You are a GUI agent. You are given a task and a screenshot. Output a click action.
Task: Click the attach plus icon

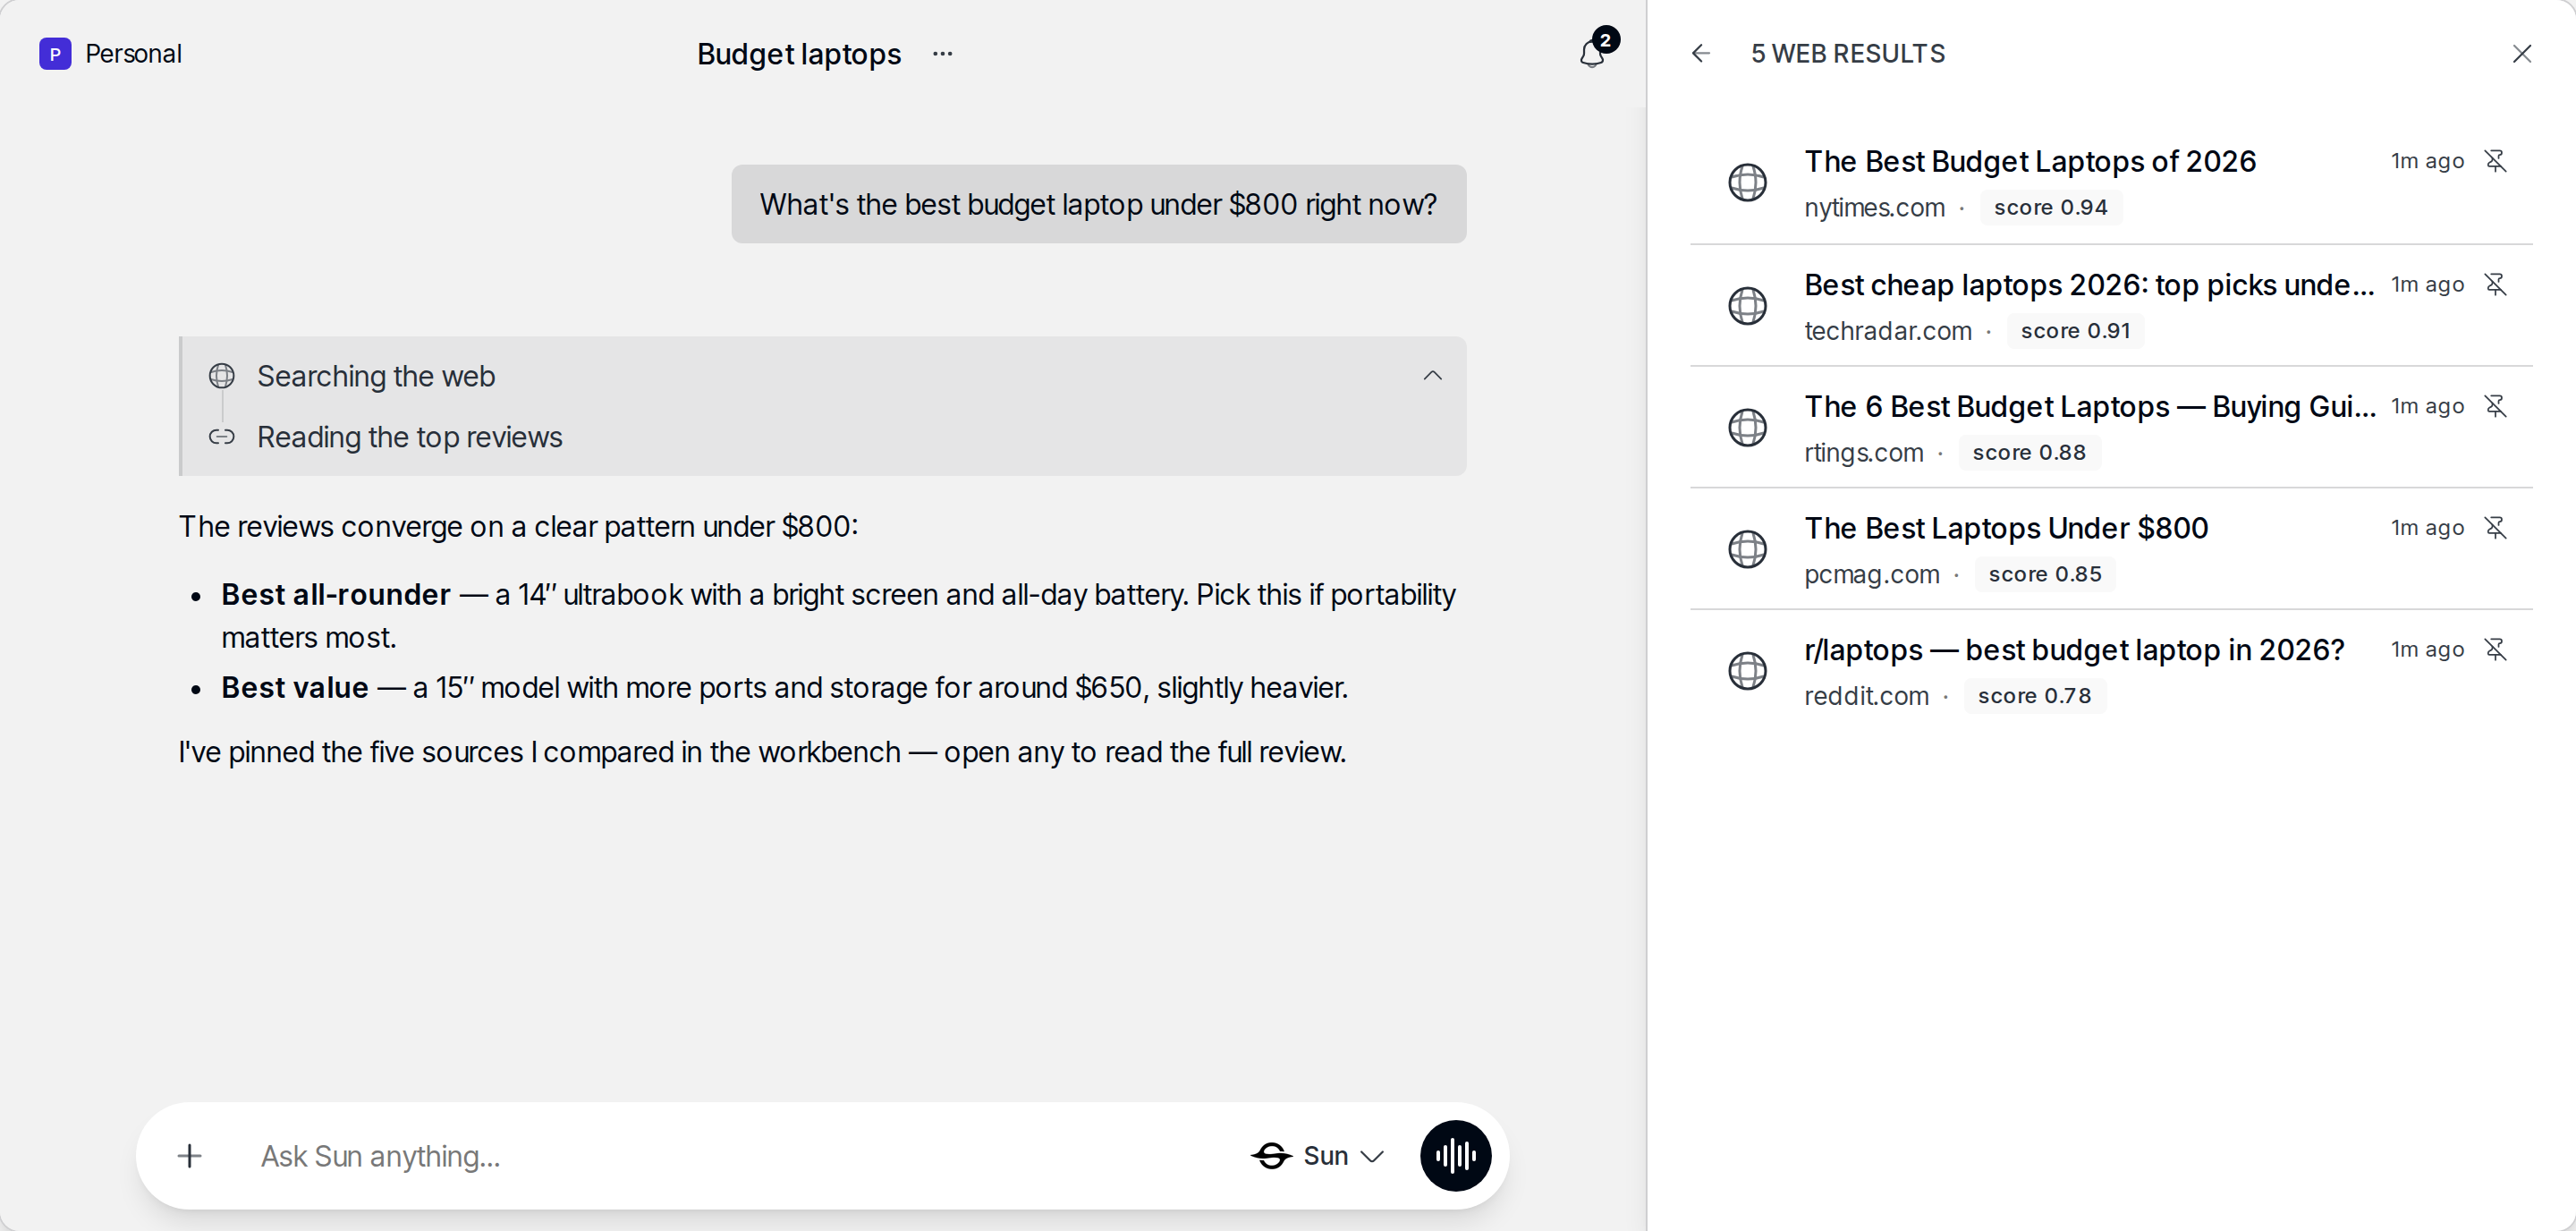189,1156
